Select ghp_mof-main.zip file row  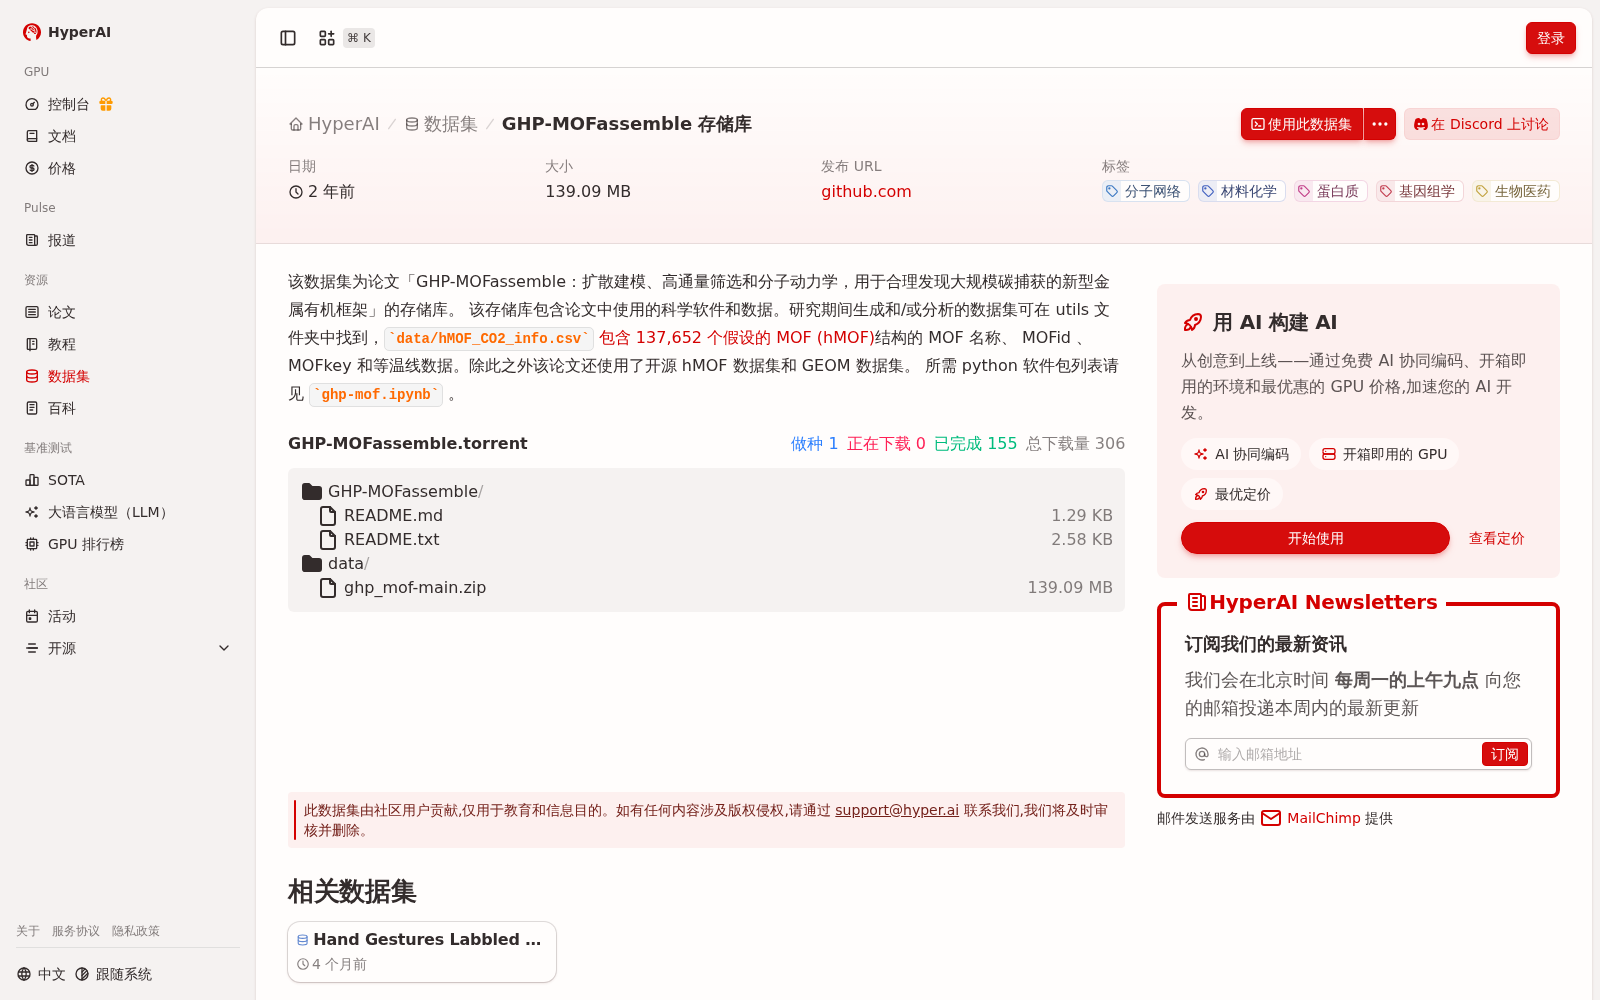[706, 587]
